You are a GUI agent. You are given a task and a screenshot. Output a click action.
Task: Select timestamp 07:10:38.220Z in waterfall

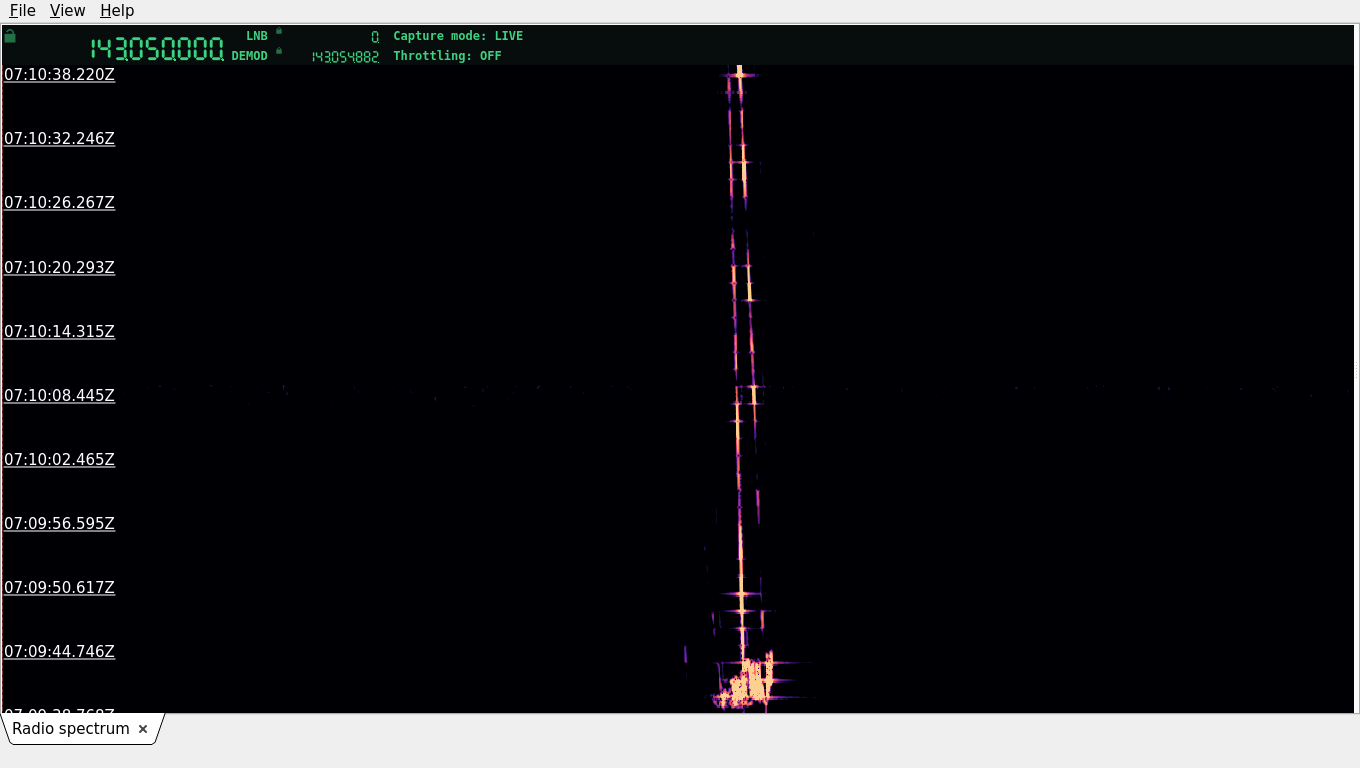coord(59,74)
